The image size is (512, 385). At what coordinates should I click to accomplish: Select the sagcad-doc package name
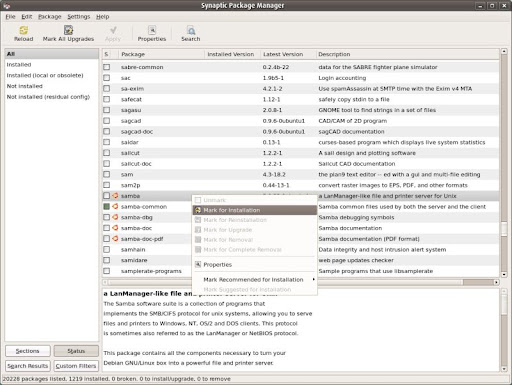tap(137, 131)
